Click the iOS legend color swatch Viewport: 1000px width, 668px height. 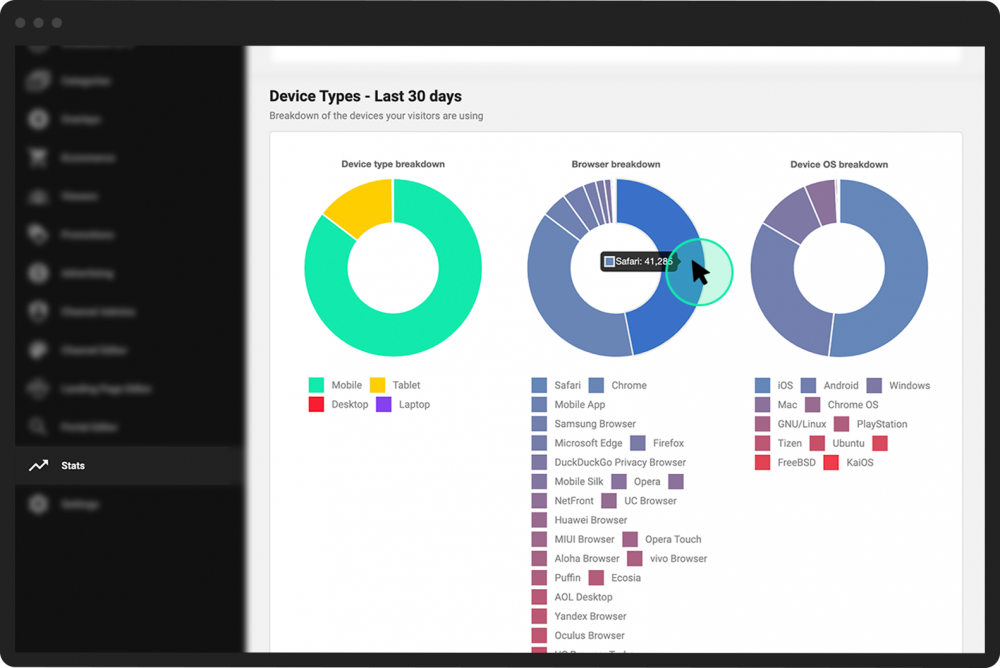(x=763, y=385)
